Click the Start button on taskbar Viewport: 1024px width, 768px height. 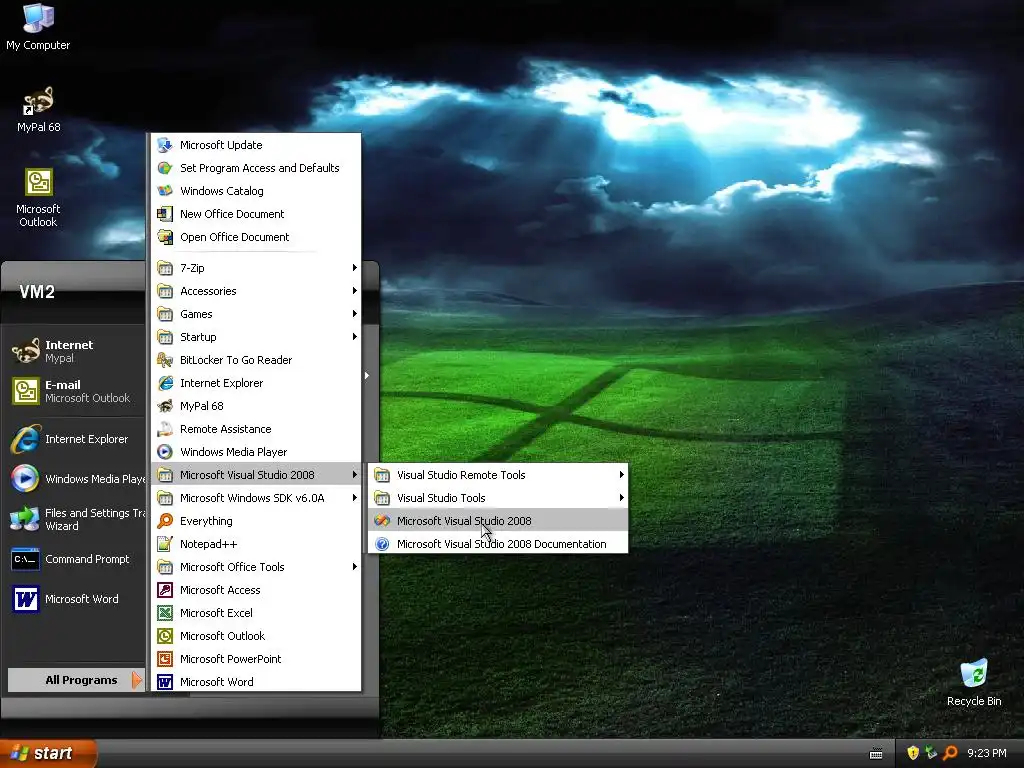48,753
